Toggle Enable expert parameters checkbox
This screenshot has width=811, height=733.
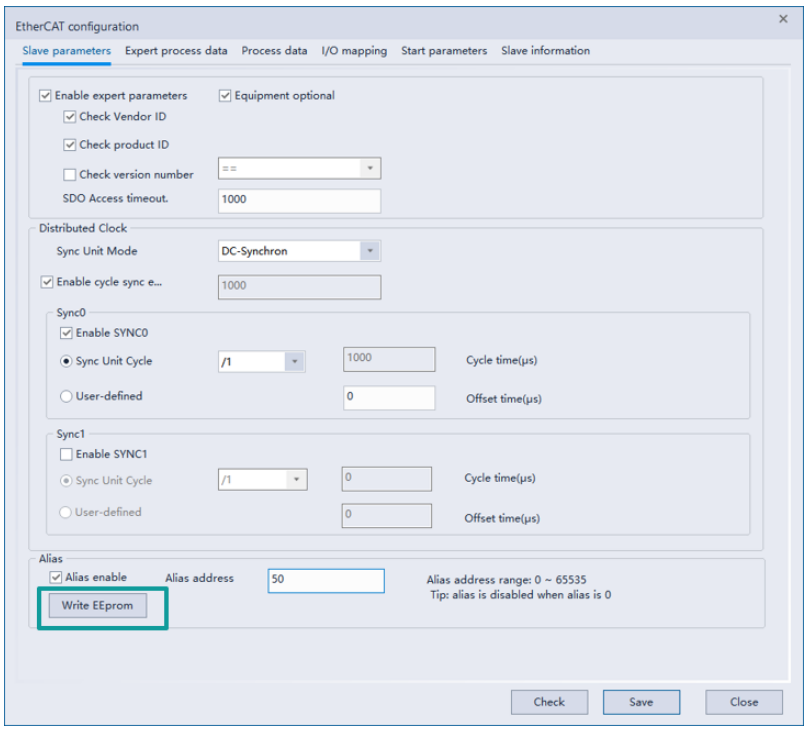coord(45,96)
